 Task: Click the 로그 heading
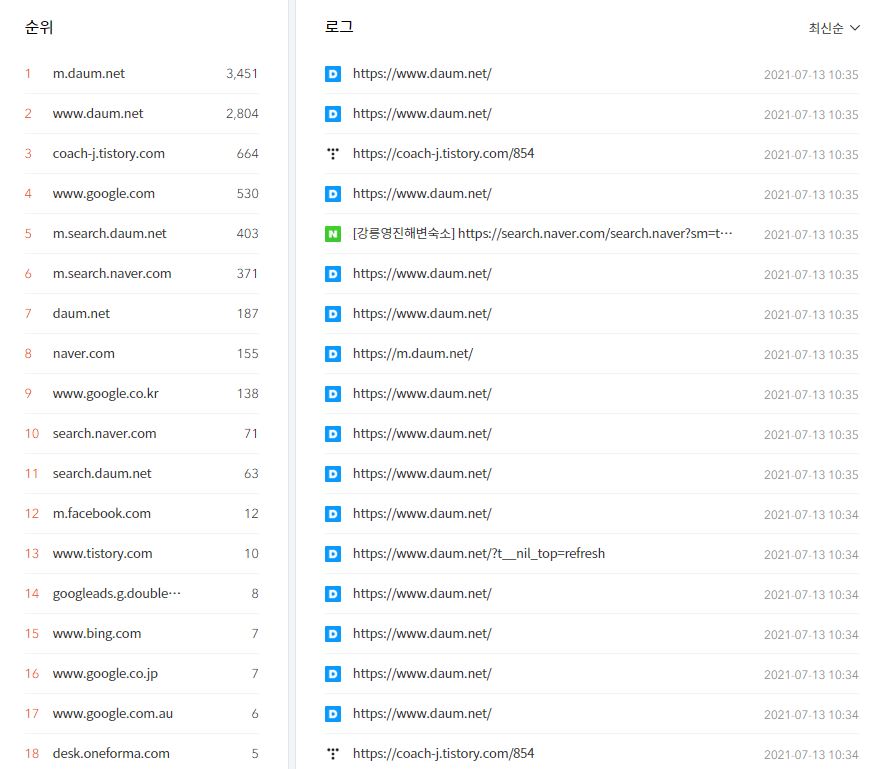pyautogui.click(x=339, y=27)
